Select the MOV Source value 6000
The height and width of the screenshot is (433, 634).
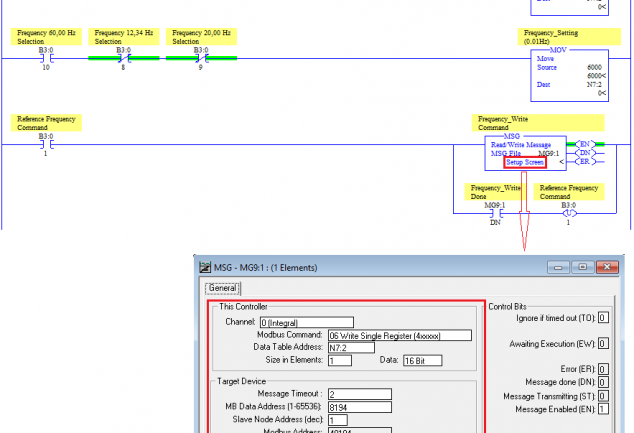click(x=594, y=68)
